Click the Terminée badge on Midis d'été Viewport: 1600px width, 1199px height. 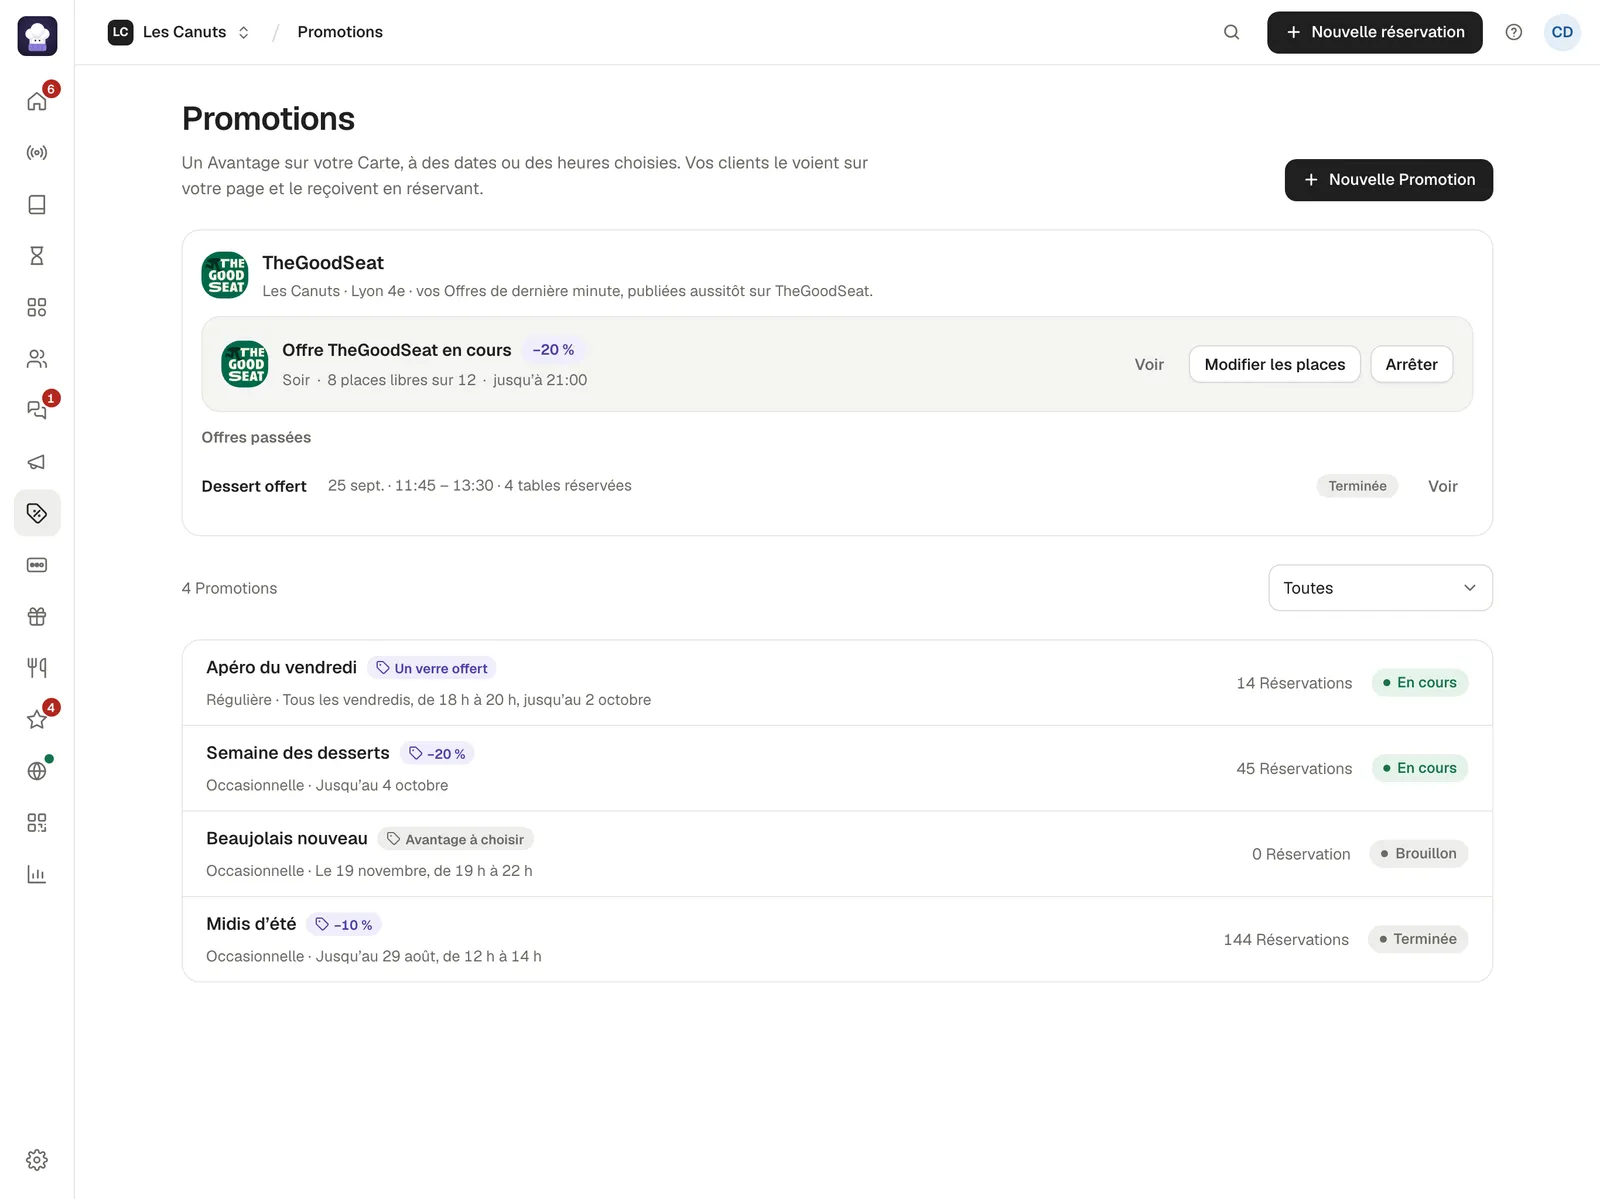1417,939
